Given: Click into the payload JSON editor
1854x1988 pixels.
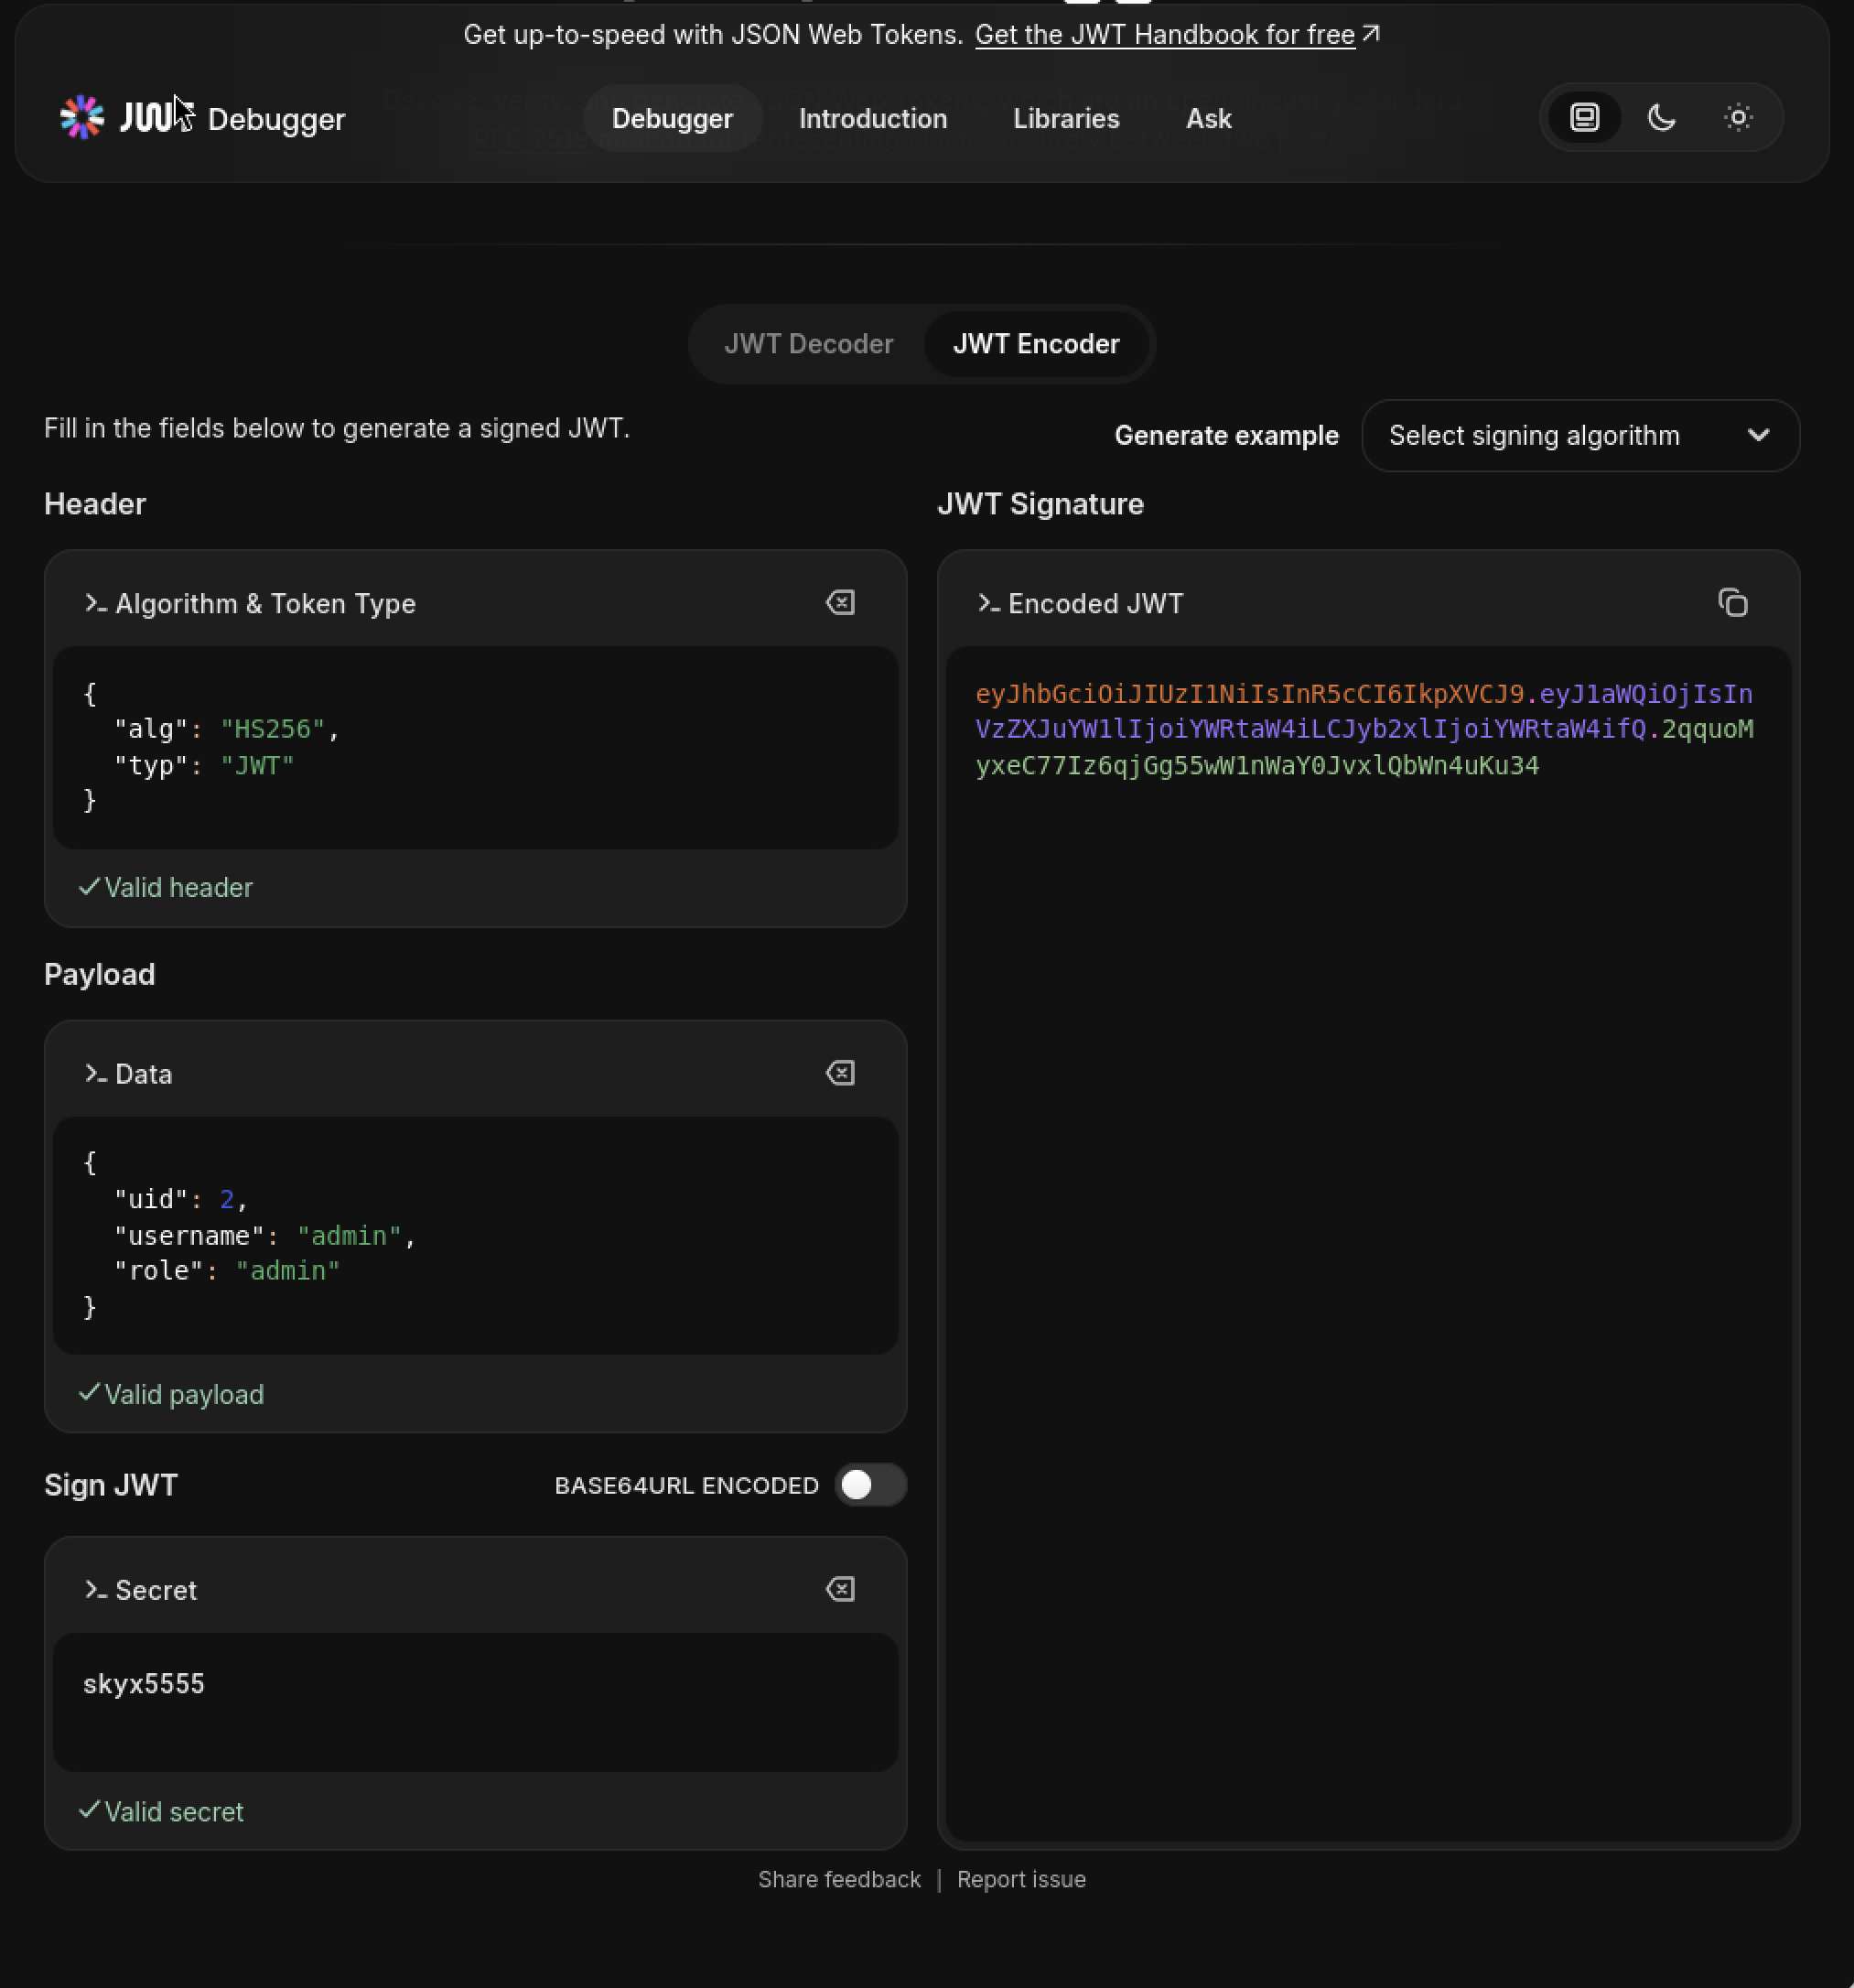Looking at the screenshot, I should 475,1235.
